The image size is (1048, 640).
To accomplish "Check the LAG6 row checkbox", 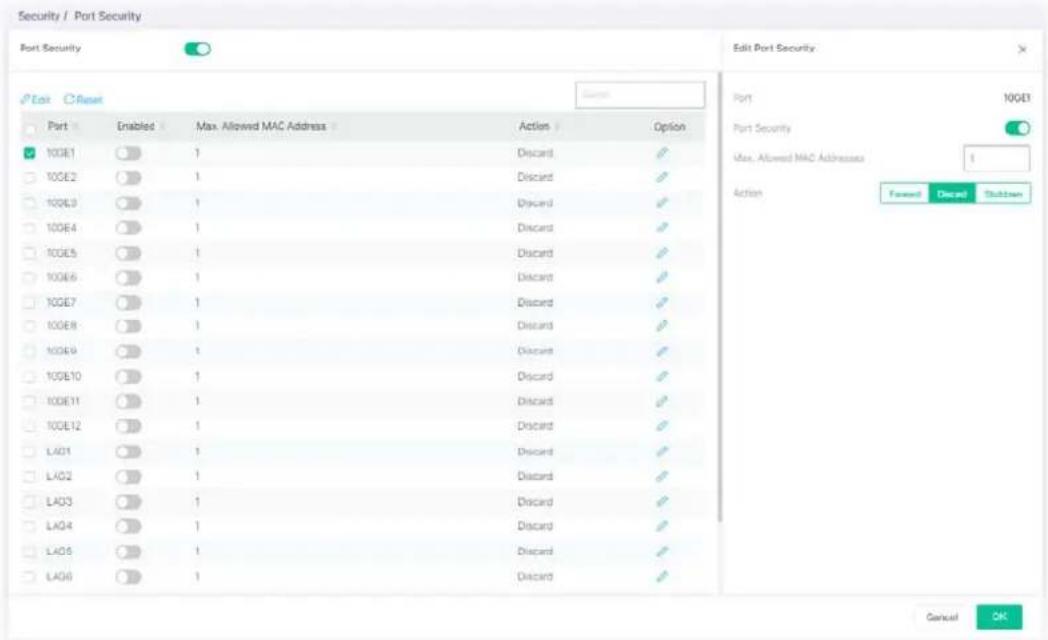I will (x=29, y=577).
